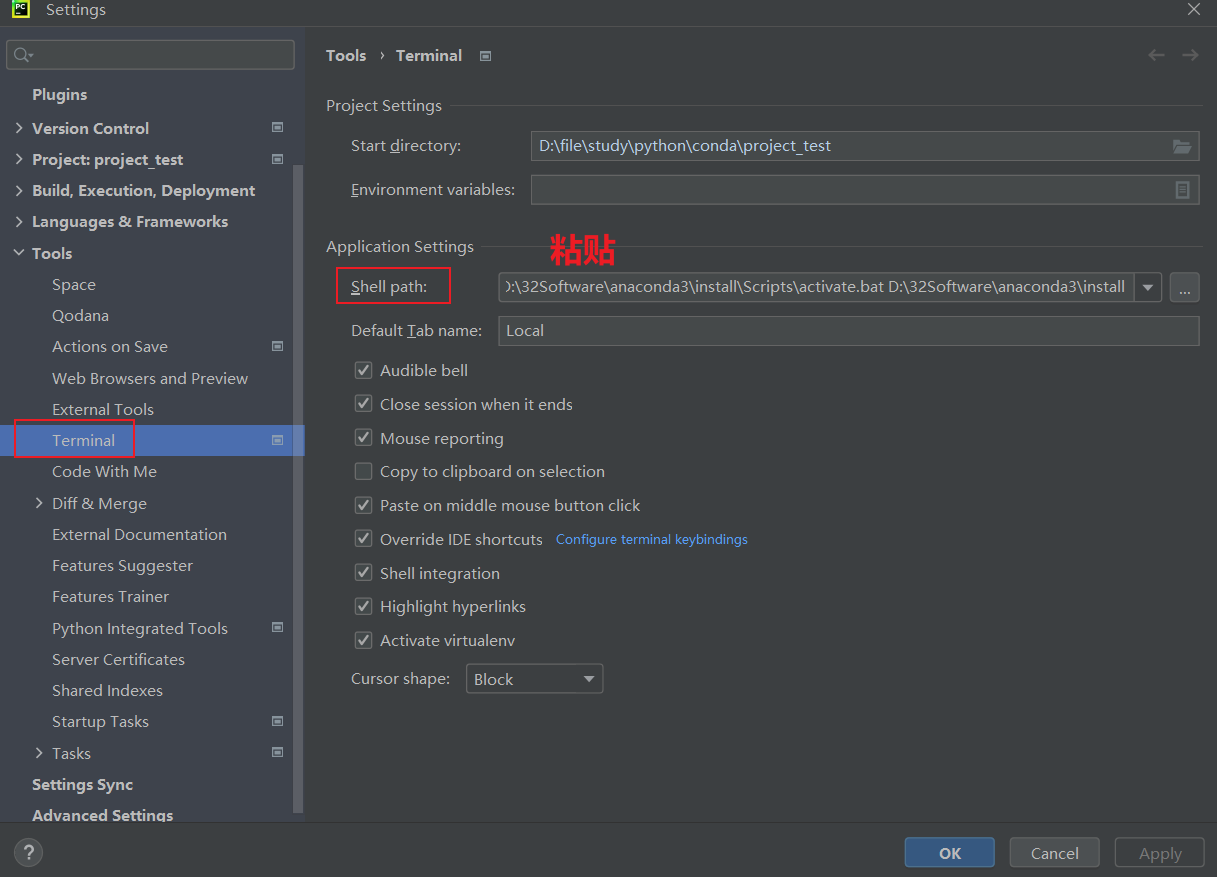
Task: Click the project icon next to Project: project_test
Action: (x=277, y=159)
